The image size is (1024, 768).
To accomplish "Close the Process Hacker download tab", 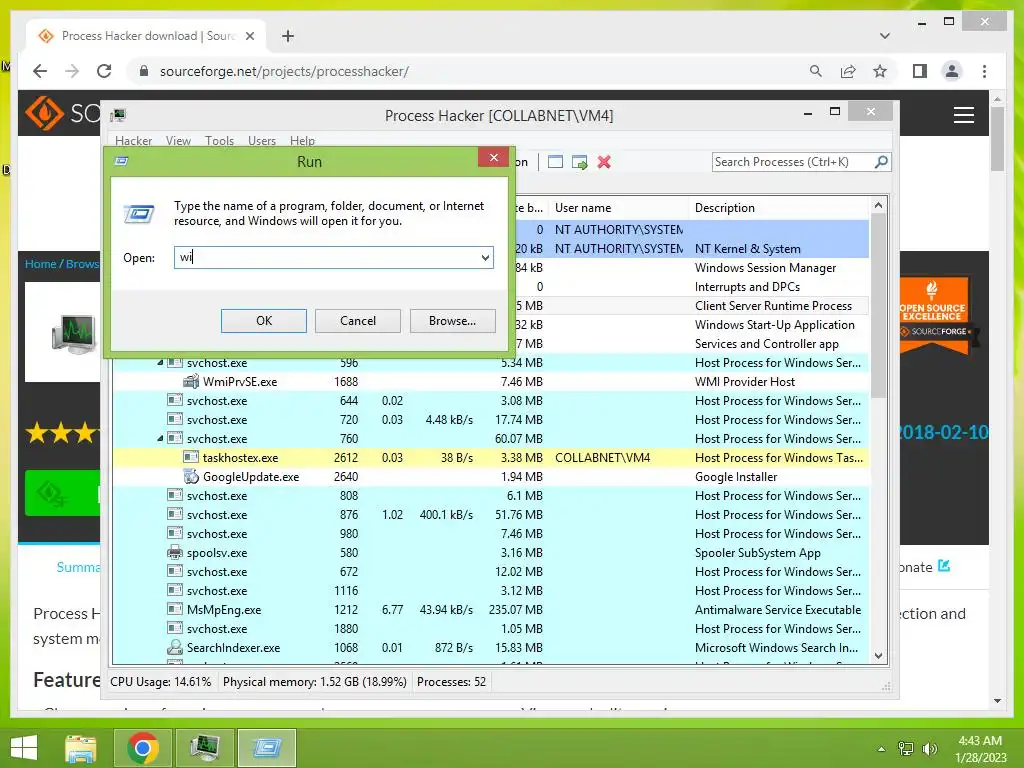I will pos(249,36).
